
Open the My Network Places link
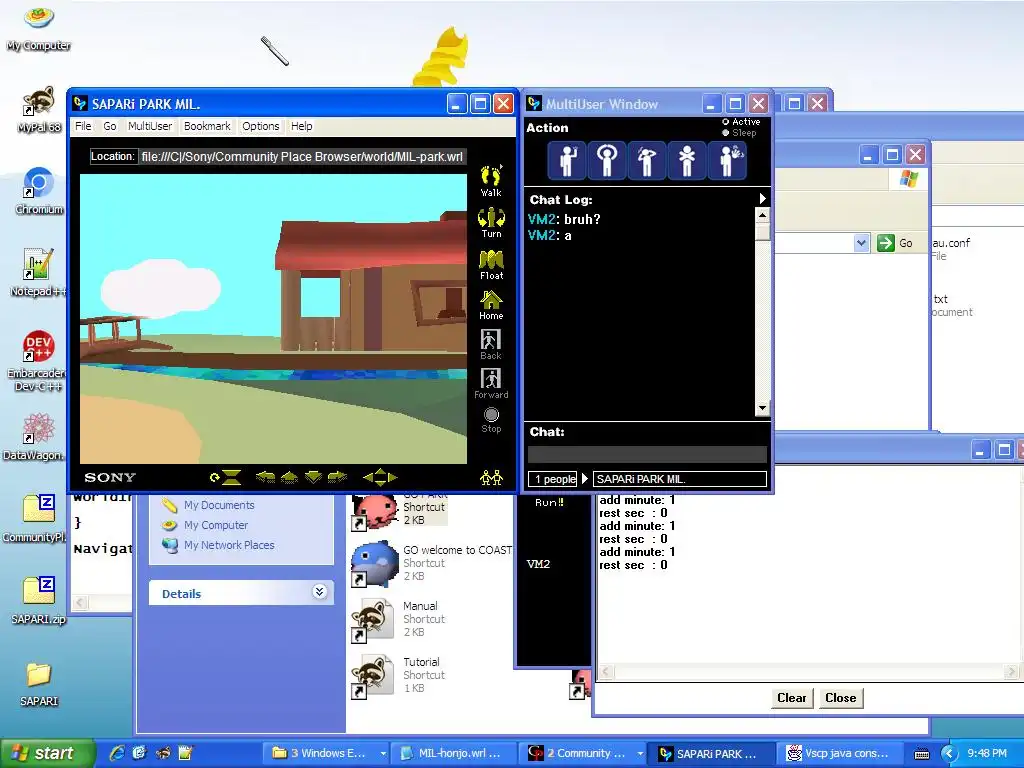pos(229,545)
